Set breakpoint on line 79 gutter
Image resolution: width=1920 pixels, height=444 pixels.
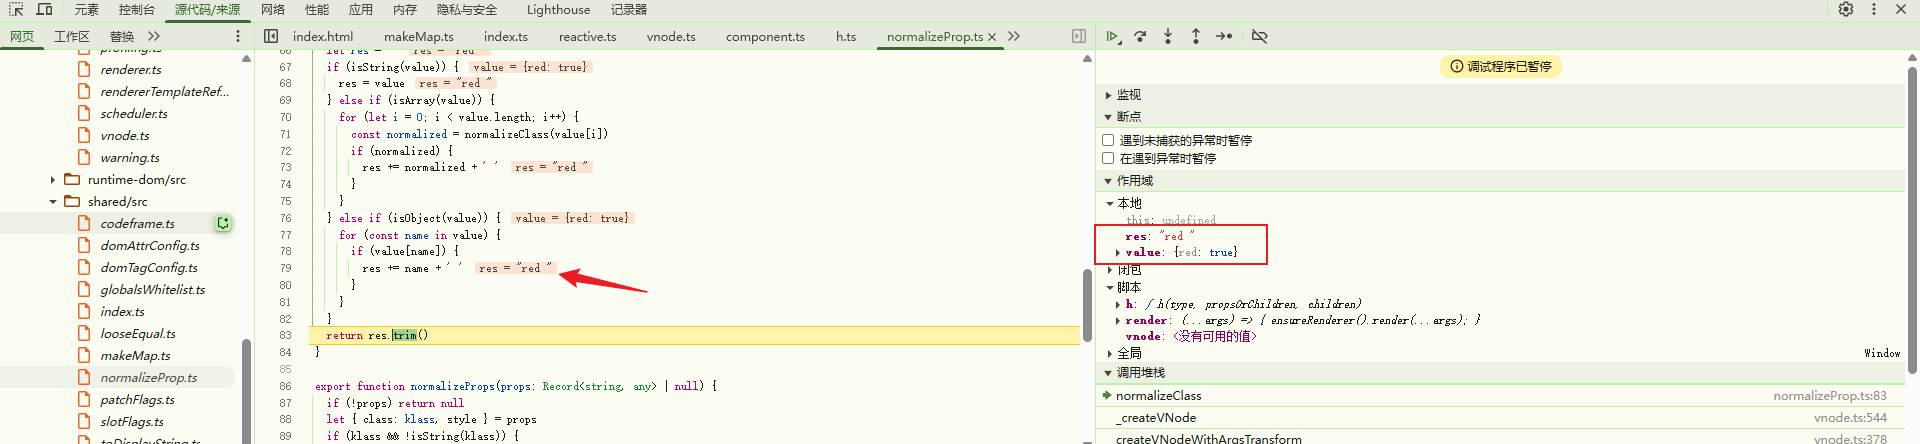click(285, 268)
